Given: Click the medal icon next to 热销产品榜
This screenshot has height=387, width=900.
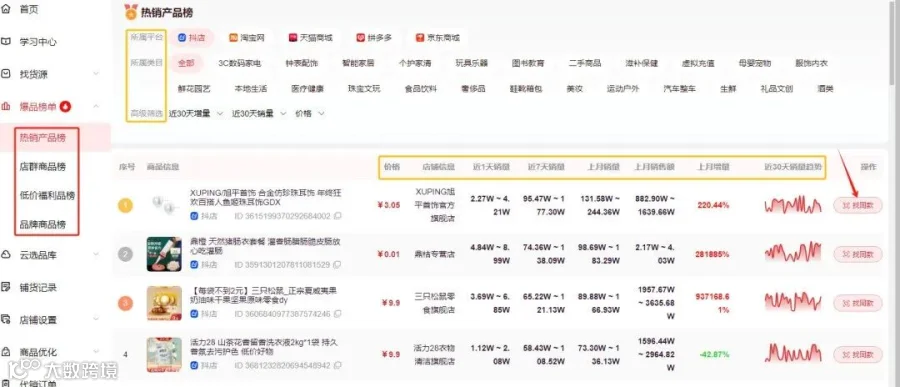Looking at the screenshot, I should 131,11.
